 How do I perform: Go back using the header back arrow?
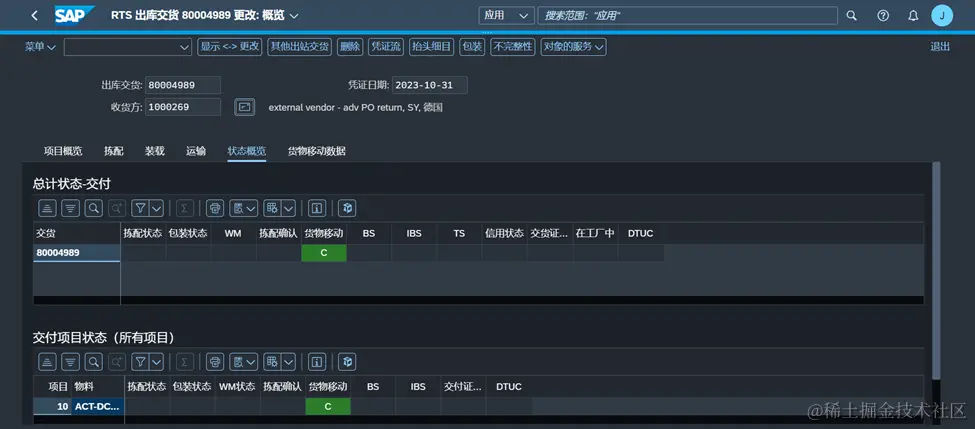point(34,16)
